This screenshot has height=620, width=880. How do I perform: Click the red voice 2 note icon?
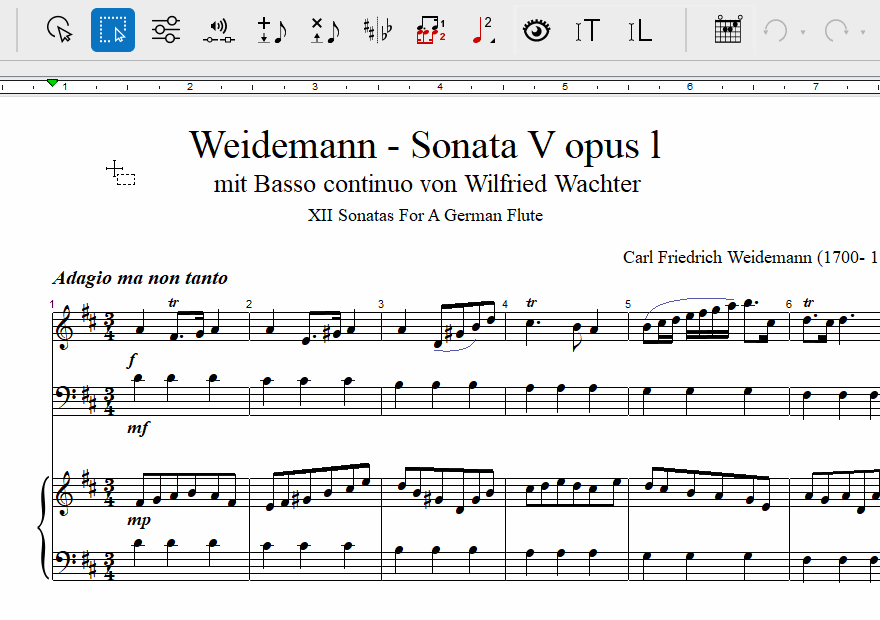(x=485, y=30)
